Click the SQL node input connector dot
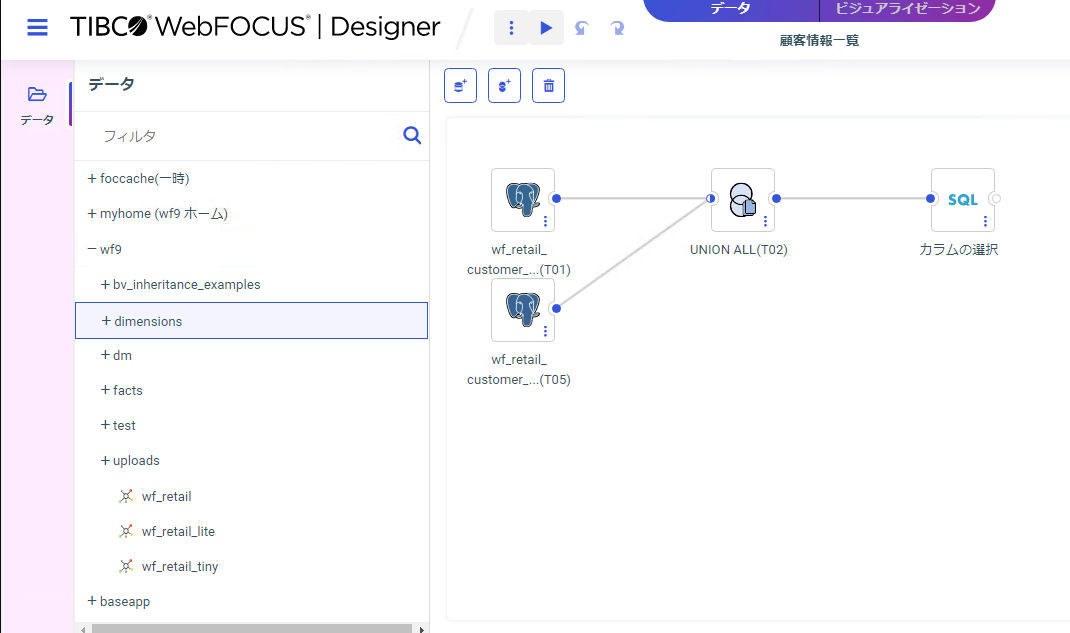Viewport: 1070px width, 633px height. click(930, 198)
